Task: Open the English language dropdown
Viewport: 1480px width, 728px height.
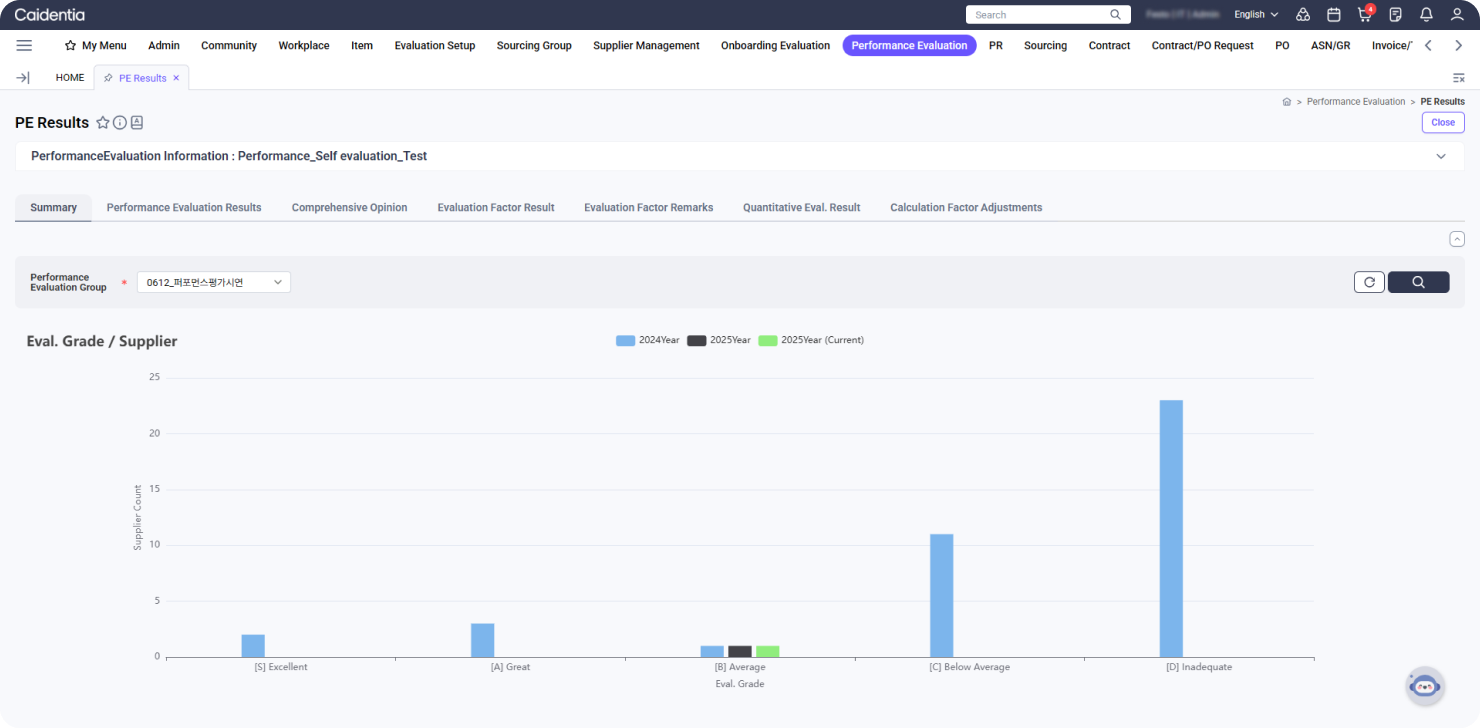Action: tap(1256, 15)
